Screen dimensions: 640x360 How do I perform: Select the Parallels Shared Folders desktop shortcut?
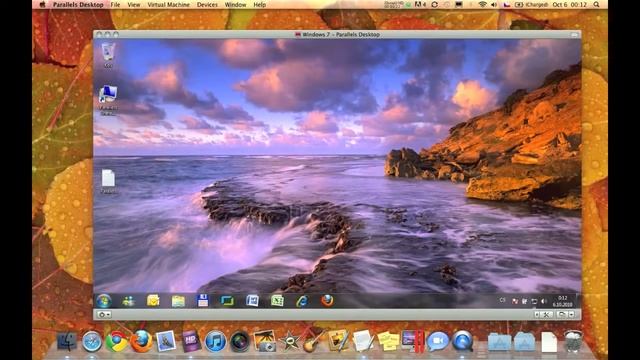[x=108, y=100]
